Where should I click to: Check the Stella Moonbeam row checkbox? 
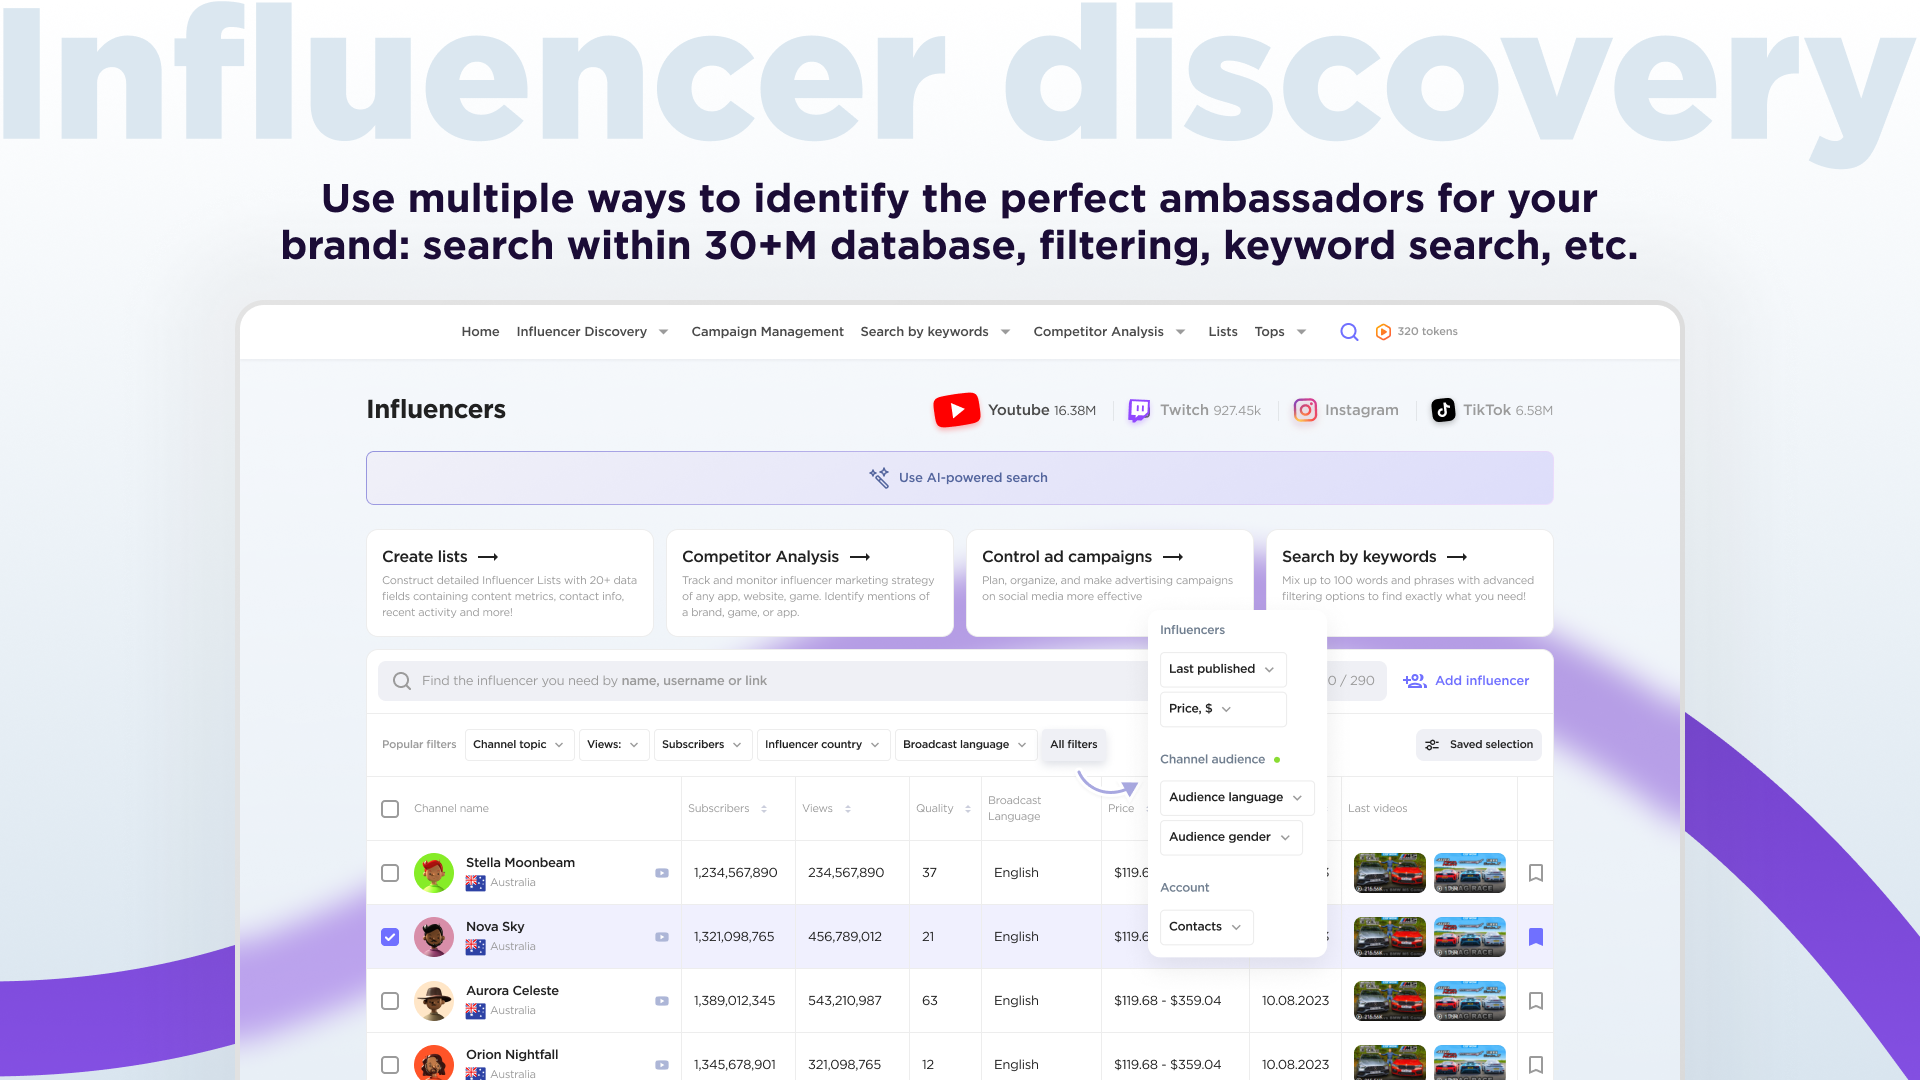[x=390, y=873]
